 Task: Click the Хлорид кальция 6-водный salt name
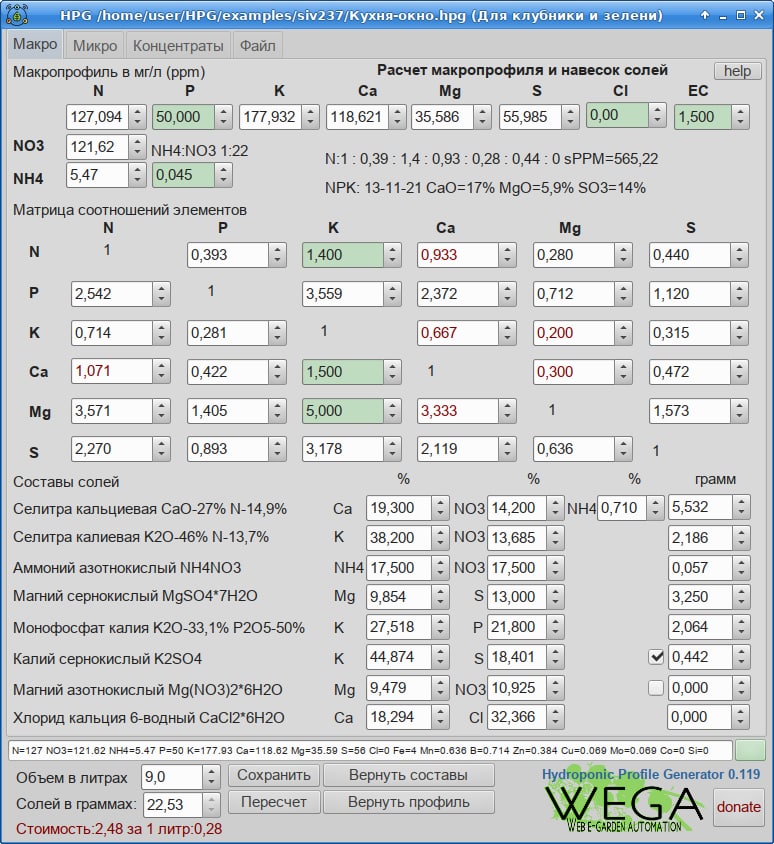pos(149,718)
